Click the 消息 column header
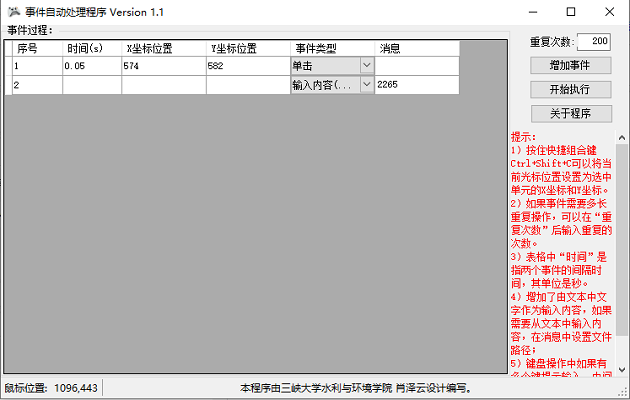This screenshot has height=400, width=630. pos(417,49)
